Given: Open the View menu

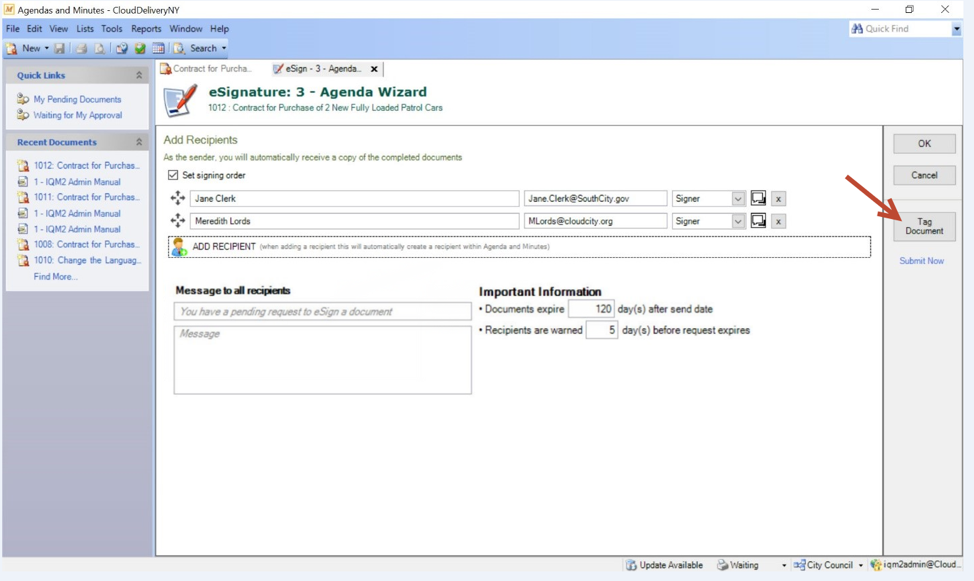Looking at the screenshot, I should coord(59,29).
